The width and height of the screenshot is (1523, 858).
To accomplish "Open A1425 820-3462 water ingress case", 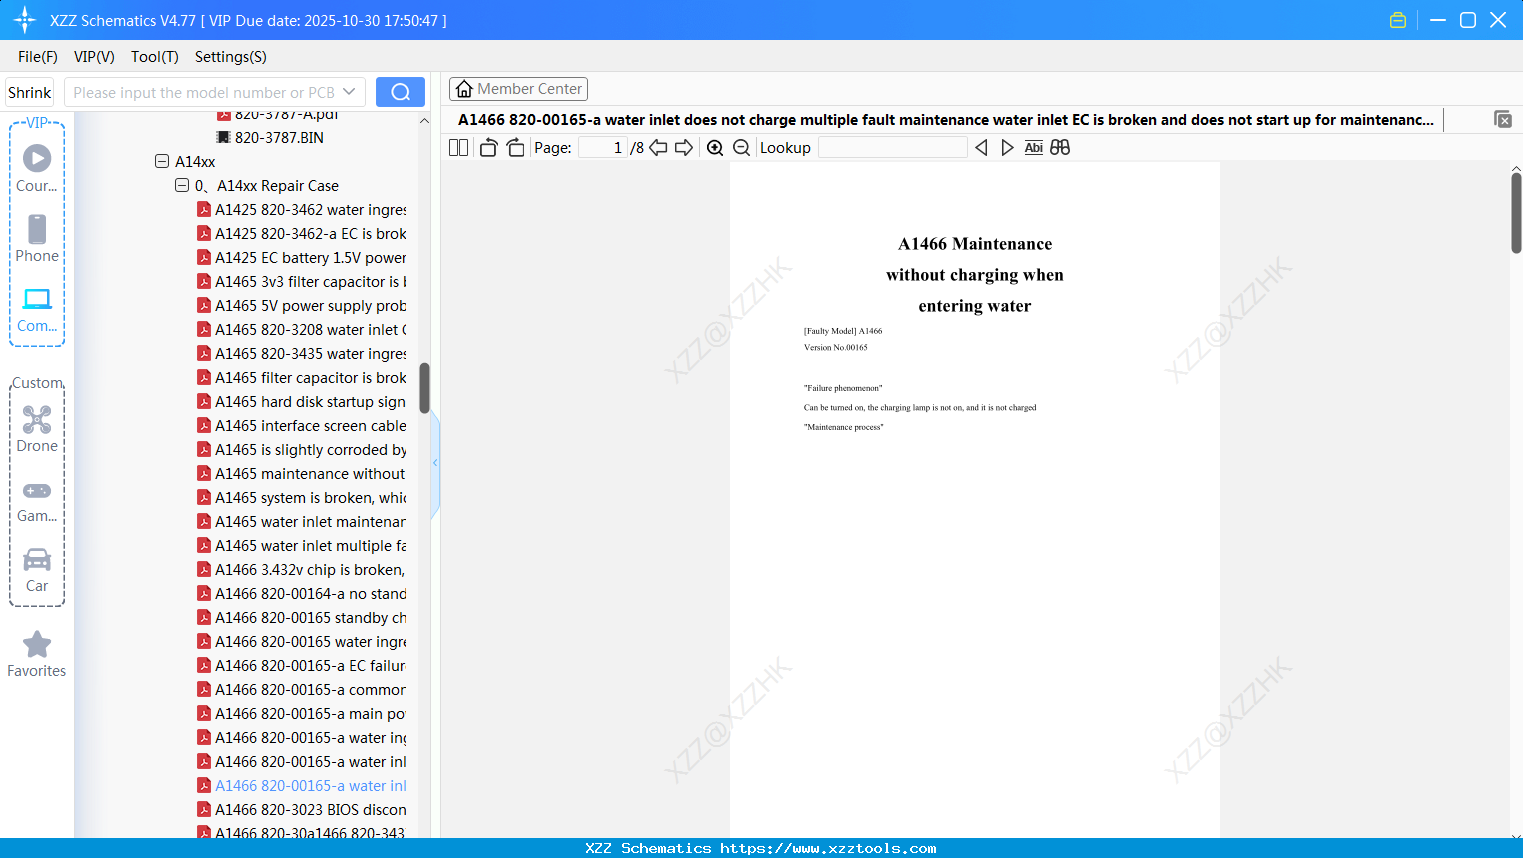I will click(302, 210).
